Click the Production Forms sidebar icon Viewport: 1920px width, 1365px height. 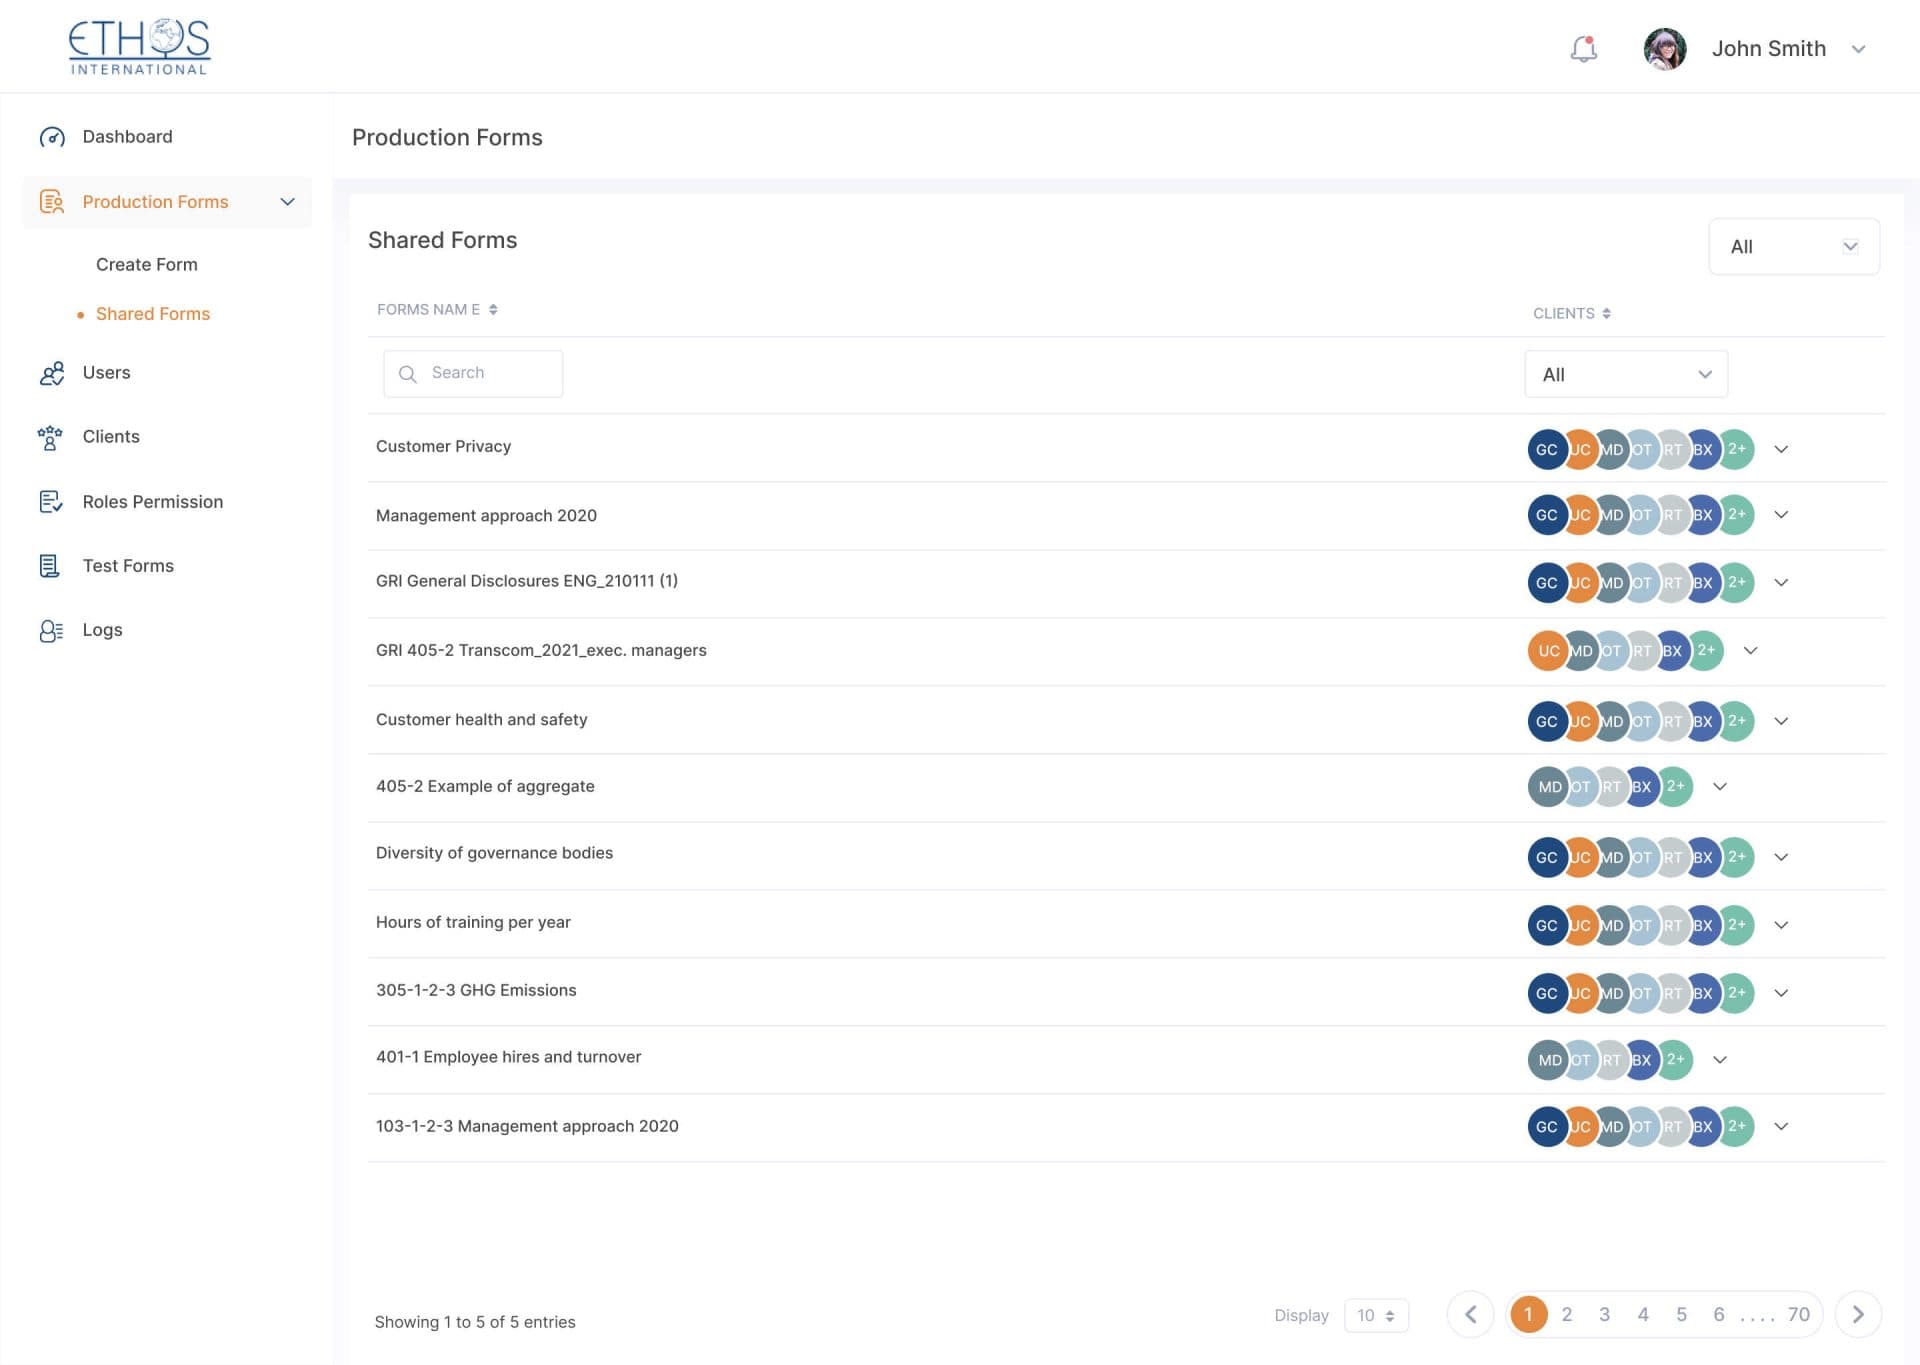coord(51,201)
